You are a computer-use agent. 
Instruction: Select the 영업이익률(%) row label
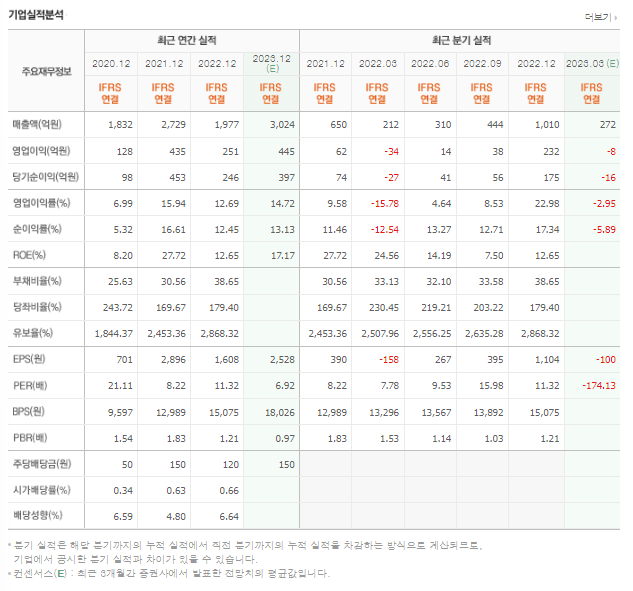(42, 203)
